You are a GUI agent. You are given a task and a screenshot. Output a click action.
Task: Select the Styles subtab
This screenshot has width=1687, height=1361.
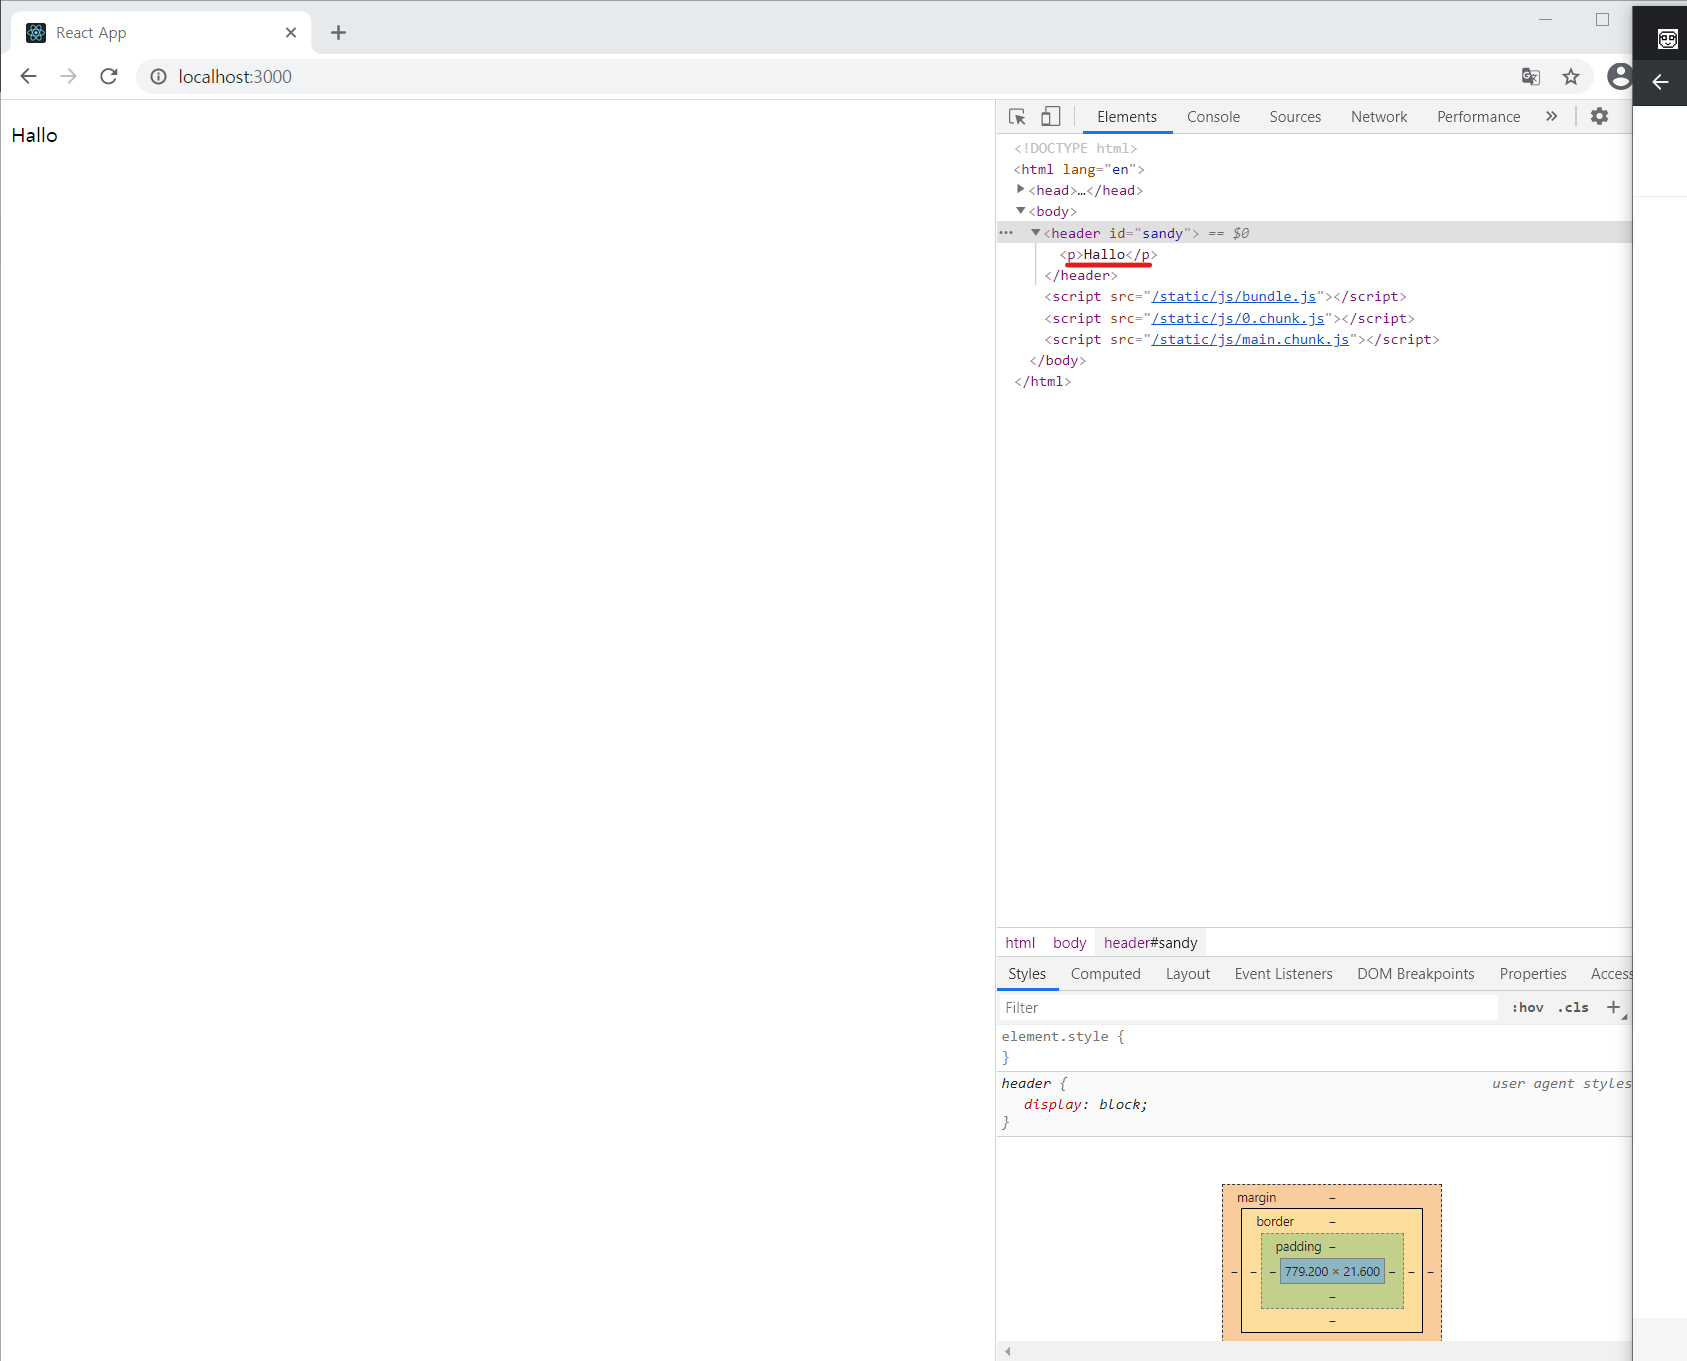1027,974
